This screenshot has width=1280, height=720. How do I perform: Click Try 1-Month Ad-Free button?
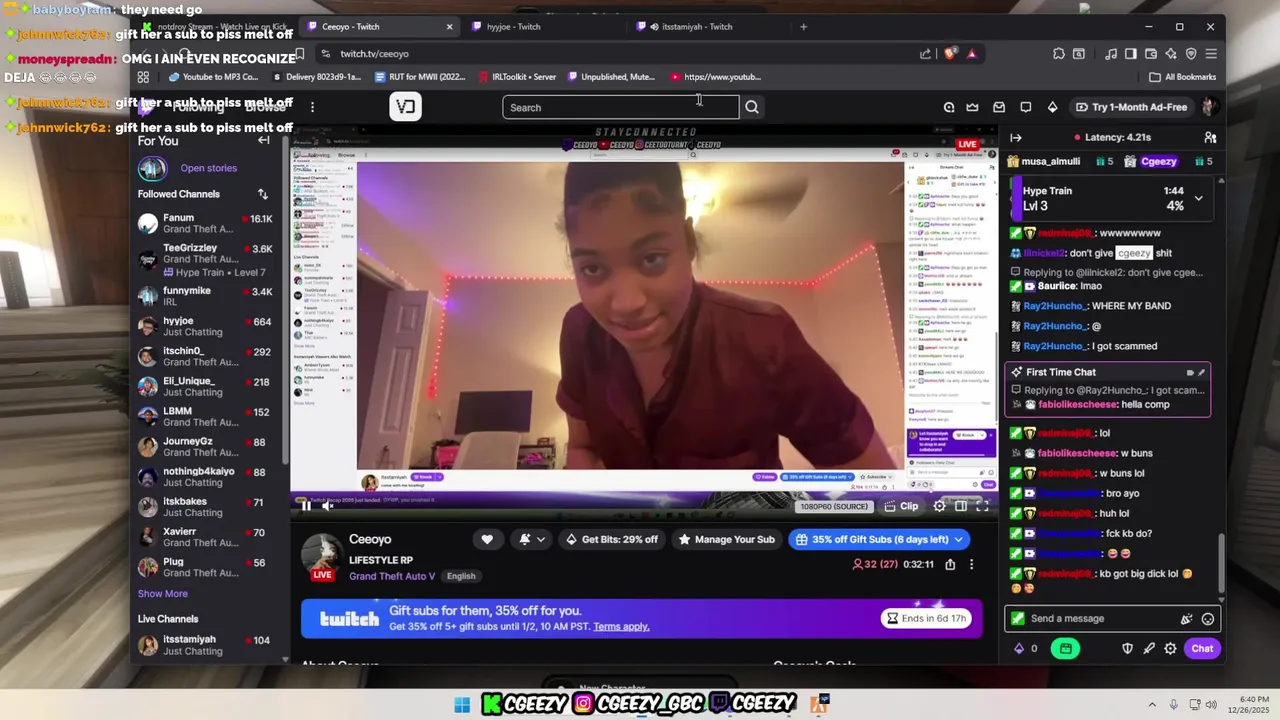1131,107
